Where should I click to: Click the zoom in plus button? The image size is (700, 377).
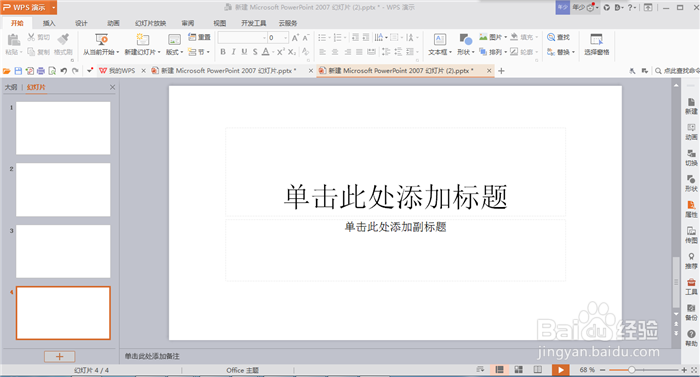[683, 370]
